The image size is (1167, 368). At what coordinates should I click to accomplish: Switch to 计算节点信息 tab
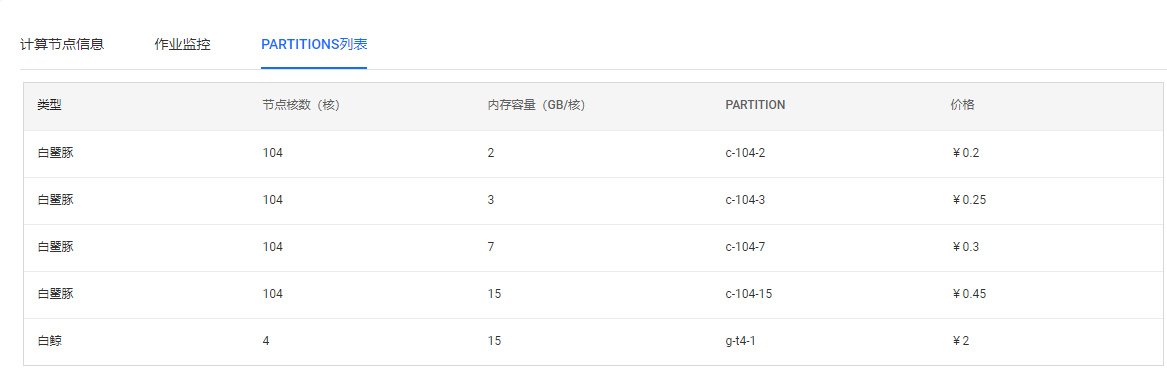(62, 45)
